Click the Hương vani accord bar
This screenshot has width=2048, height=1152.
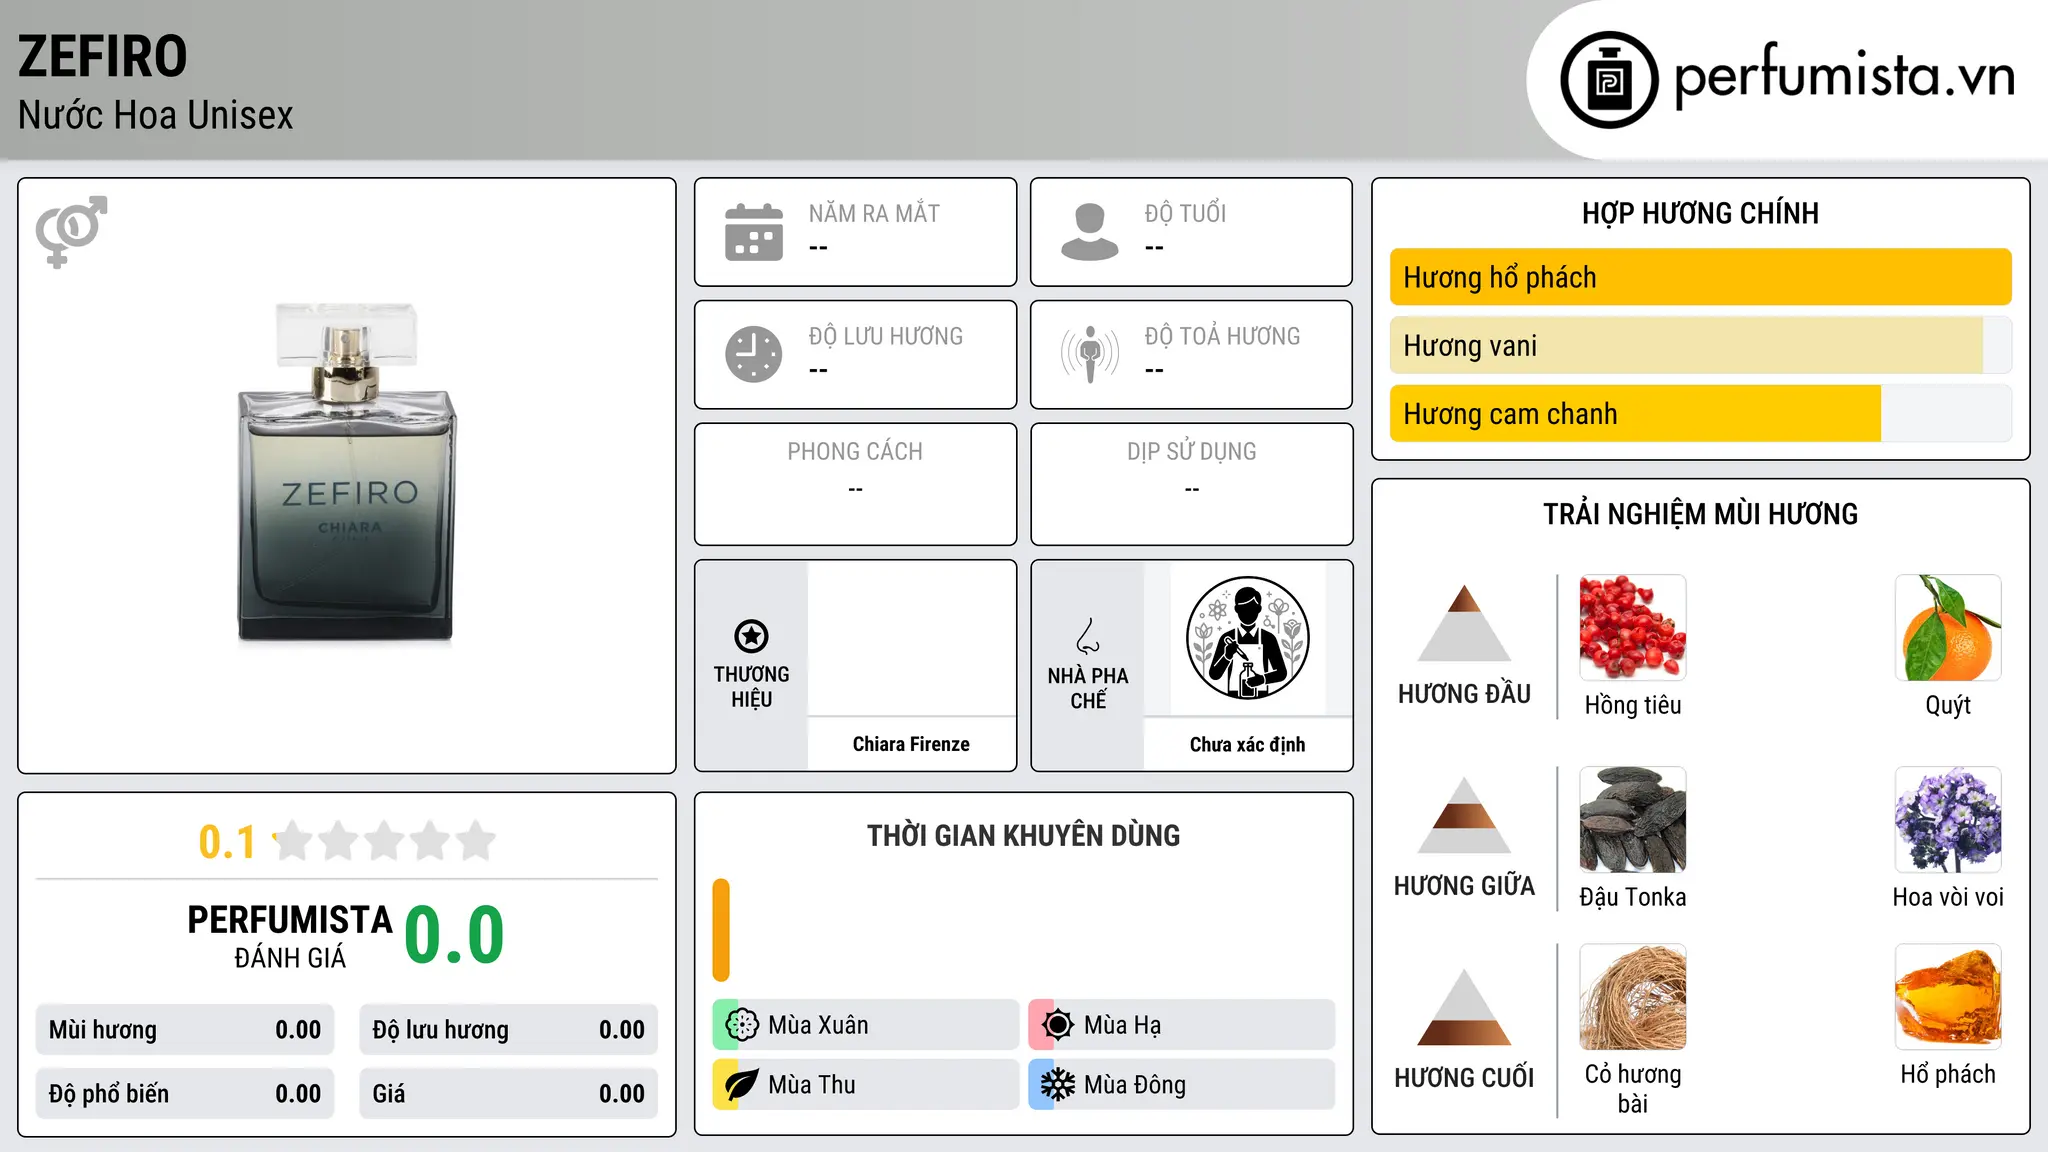click(1701, 345)
